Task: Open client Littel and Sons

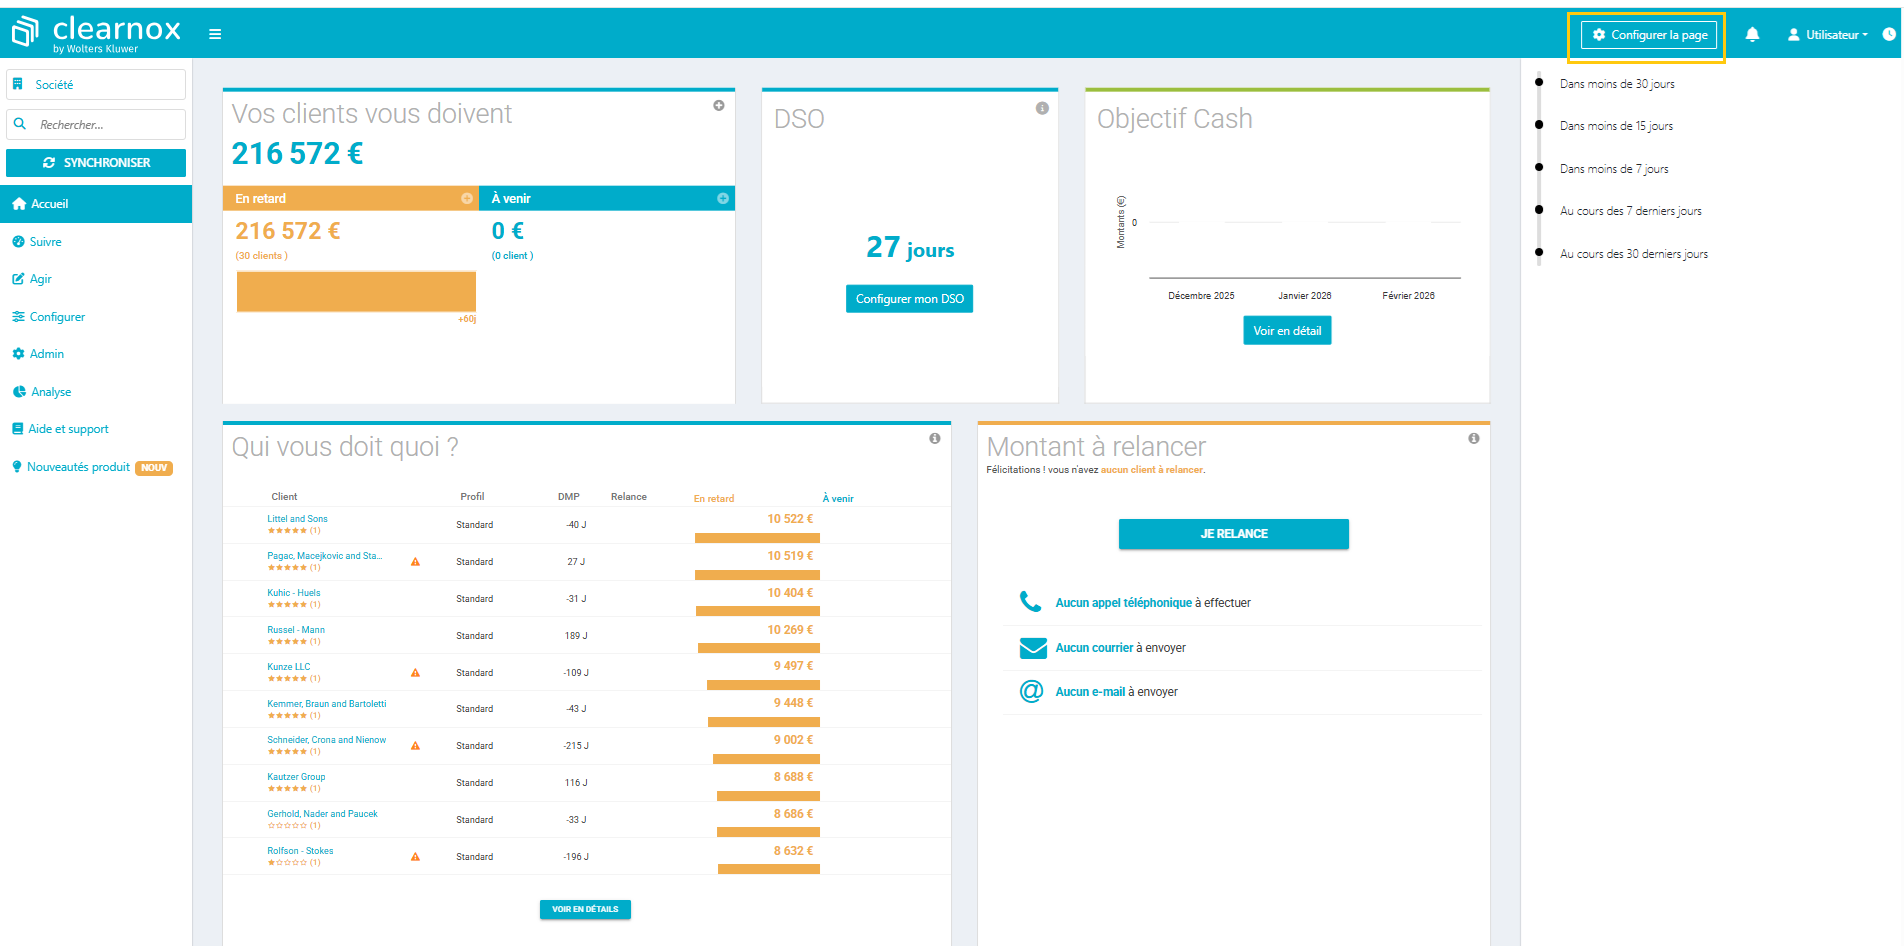Action: coord(297,519)
